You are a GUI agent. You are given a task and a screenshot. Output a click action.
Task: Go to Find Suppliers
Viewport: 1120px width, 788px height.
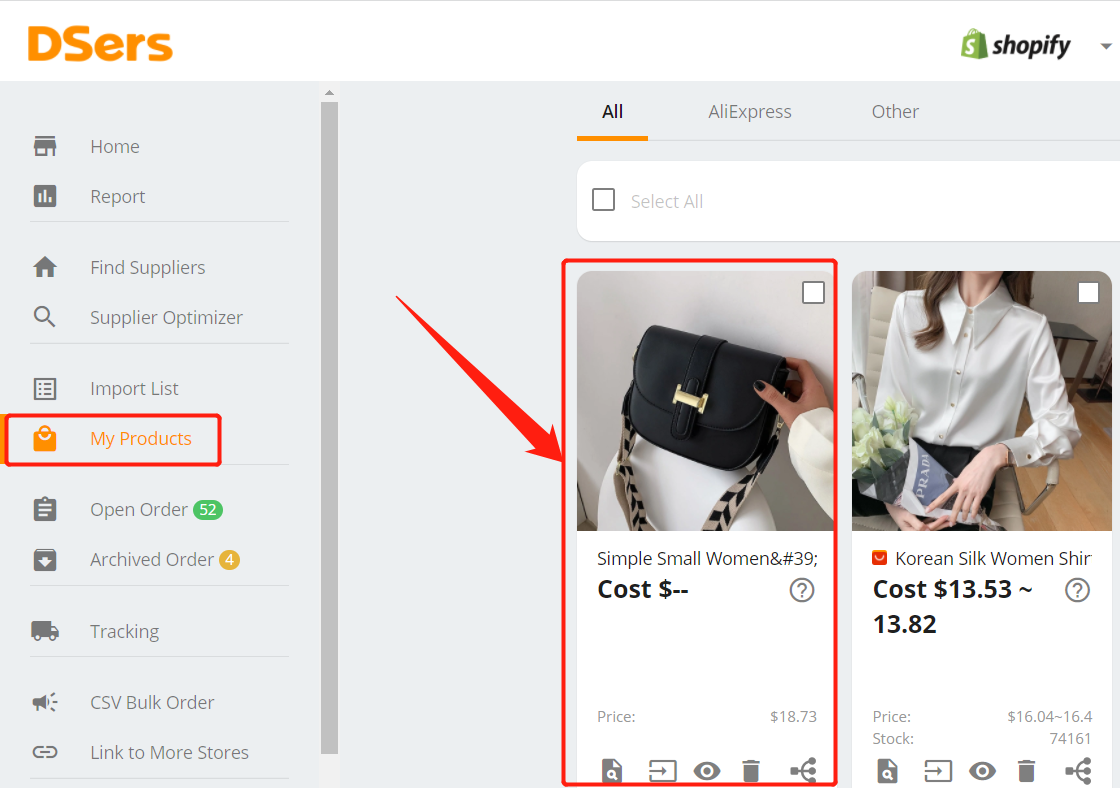tap(147, 267)
